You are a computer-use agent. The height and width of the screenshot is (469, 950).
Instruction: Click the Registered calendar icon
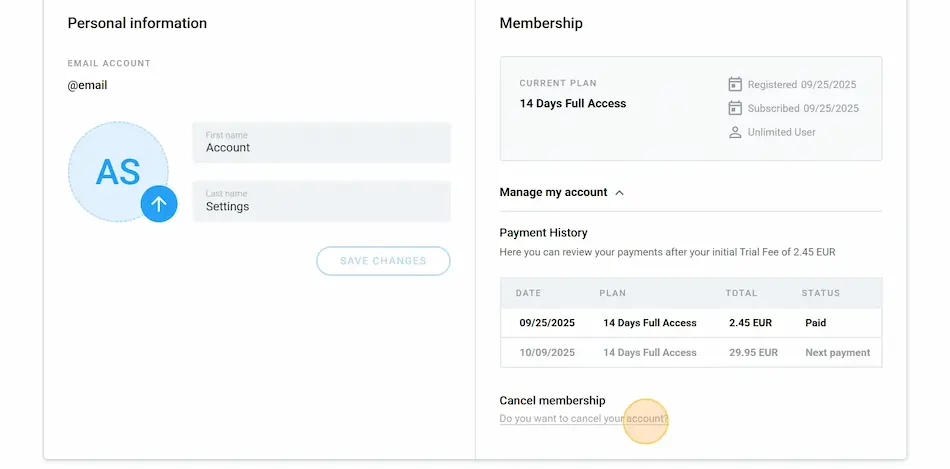click(735, 84)
